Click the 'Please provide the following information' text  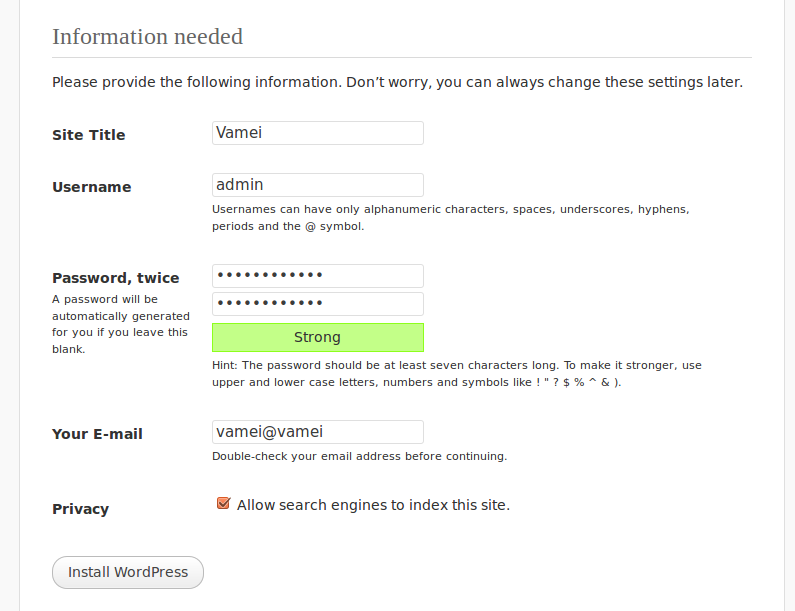397,82
